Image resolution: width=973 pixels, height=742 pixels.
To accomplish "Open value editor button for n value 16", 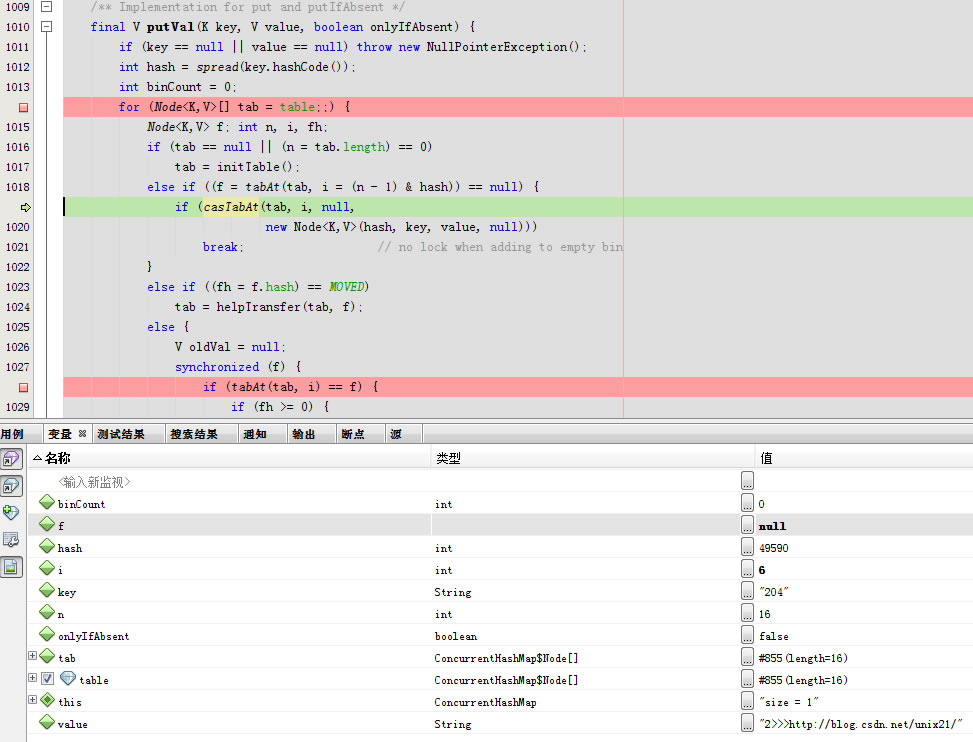I will point(747,612).
